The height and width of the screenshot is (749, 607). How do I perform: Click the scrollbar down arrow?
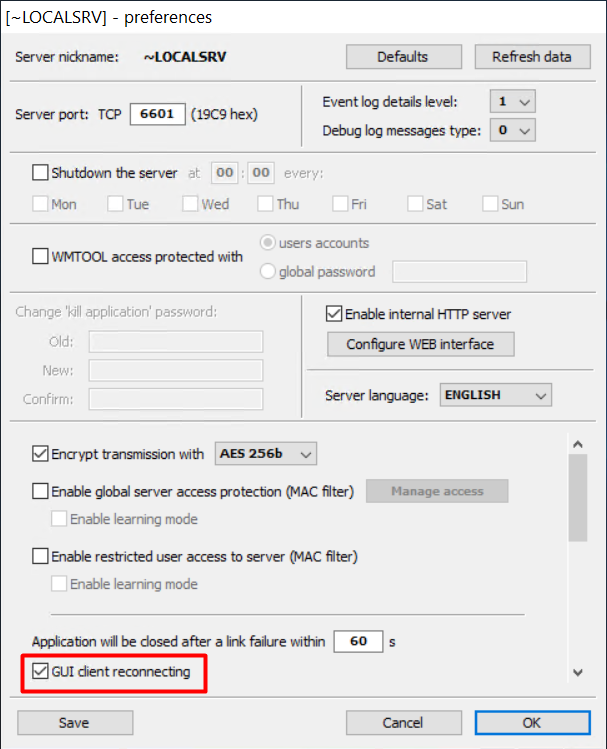(577, 672)
